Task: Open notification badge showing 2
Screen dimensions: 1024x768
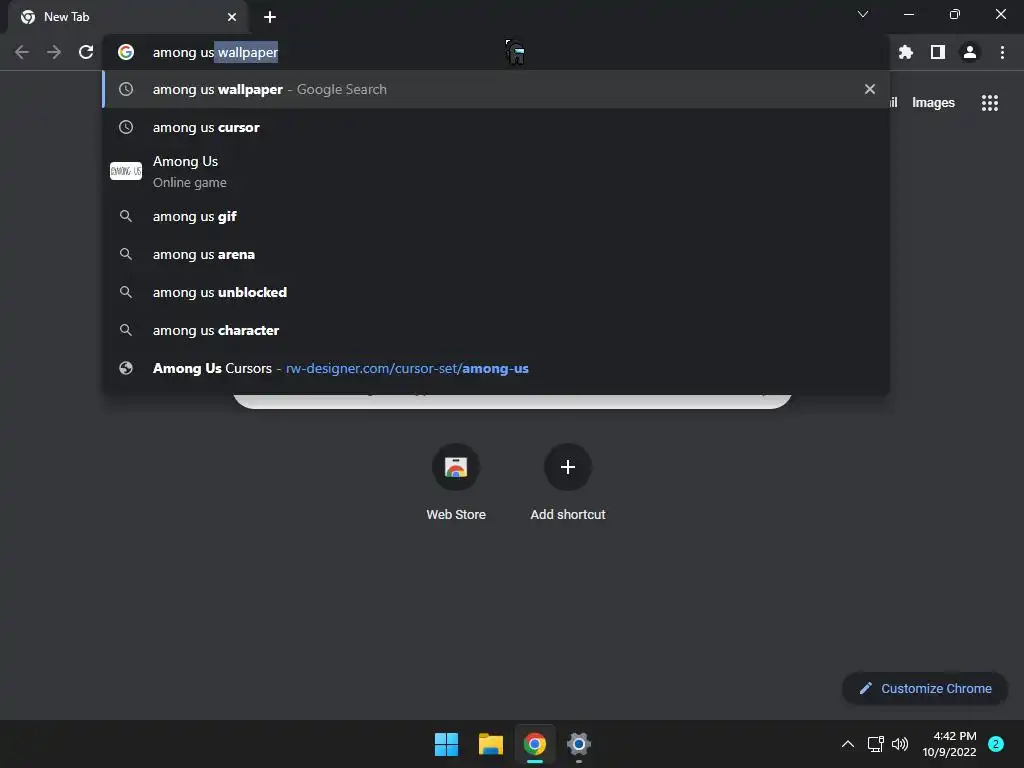Action: pos(996,744)
